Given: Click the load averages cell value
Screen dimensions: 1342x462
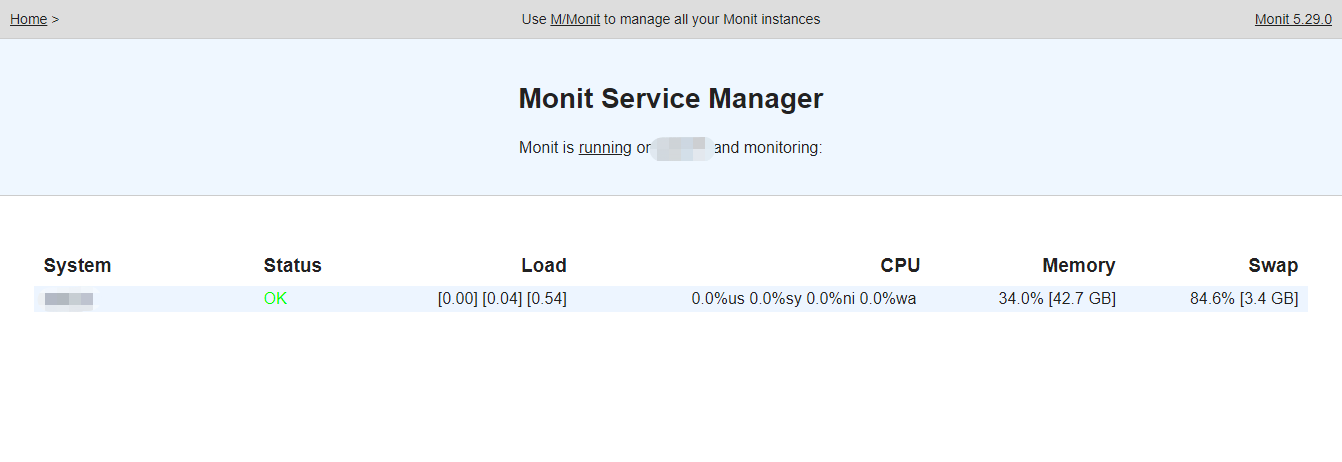Looking at the screenshot, I should (502, 298).
